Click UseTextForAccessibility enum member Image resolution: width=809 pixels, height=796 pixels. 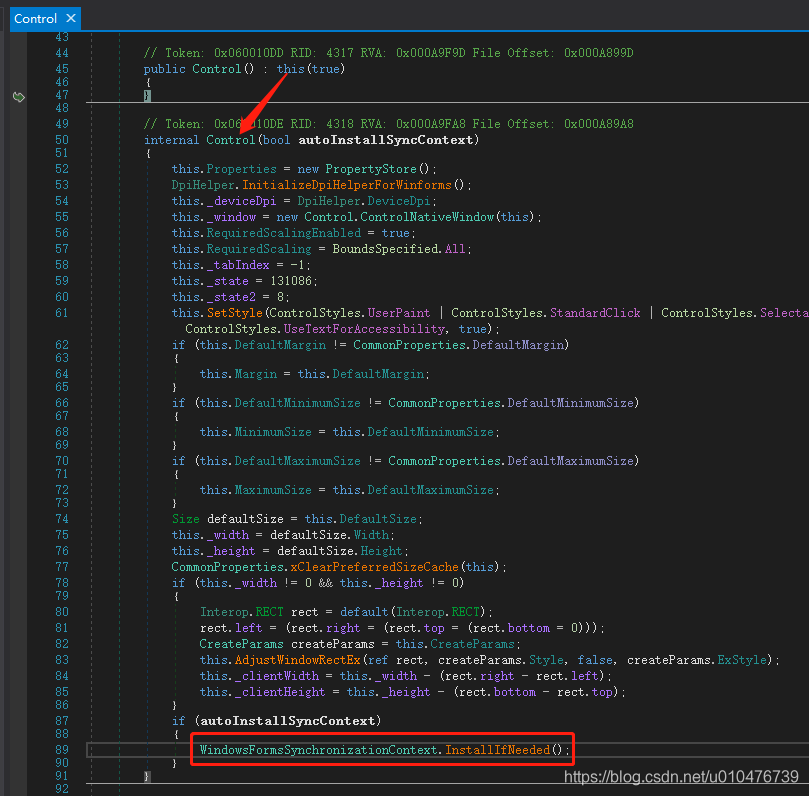[x=364, y=329]
